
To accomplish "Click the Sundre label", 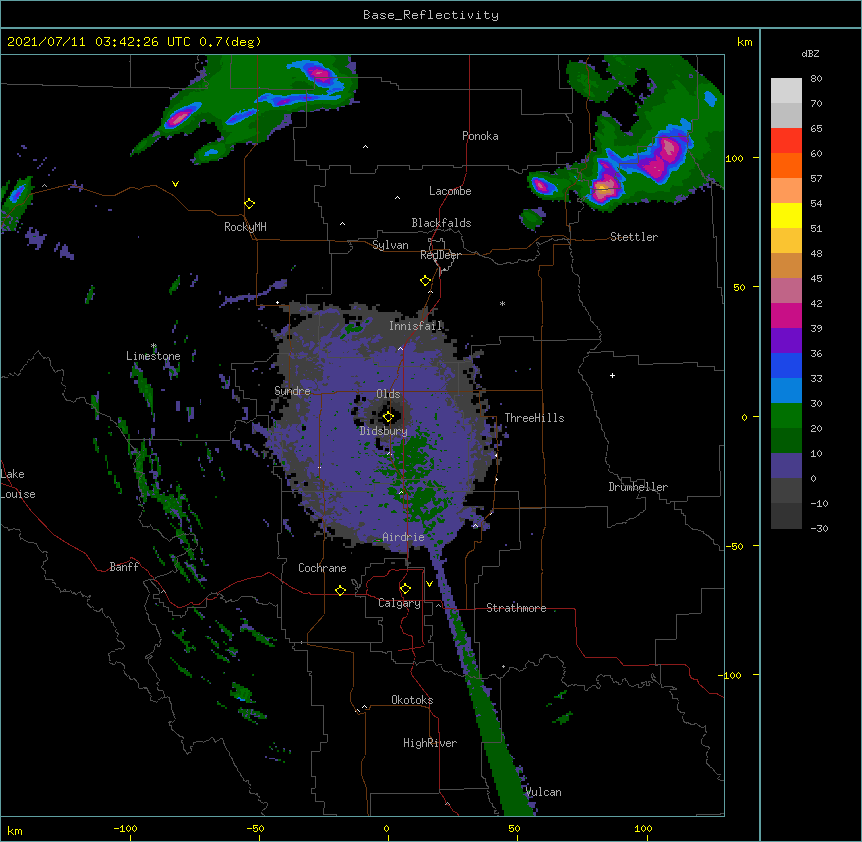I will tap(292, 391).
